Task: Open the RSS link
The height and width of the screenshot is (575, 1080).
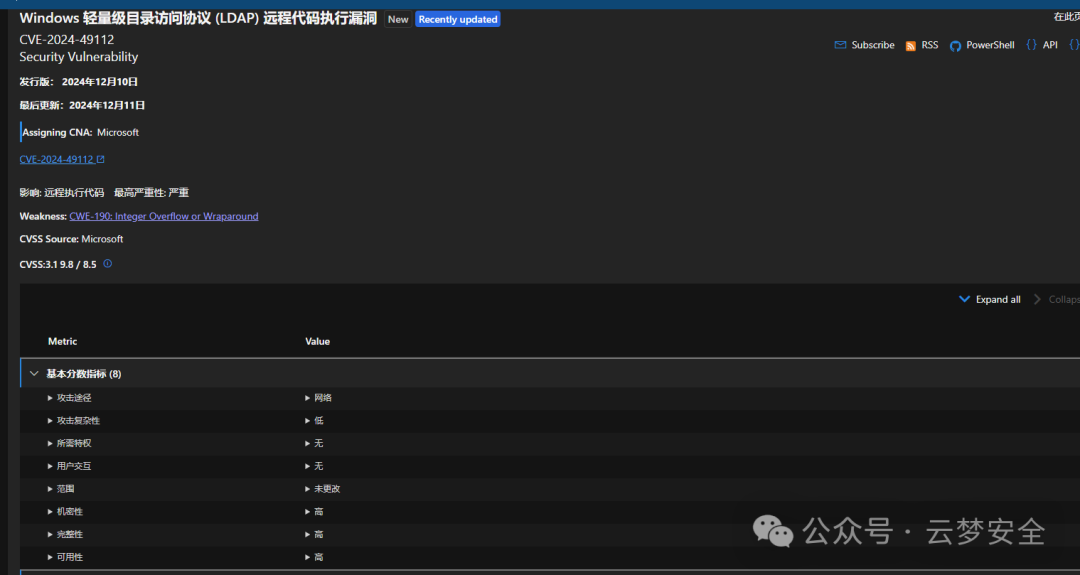Action: click(930, 45)
